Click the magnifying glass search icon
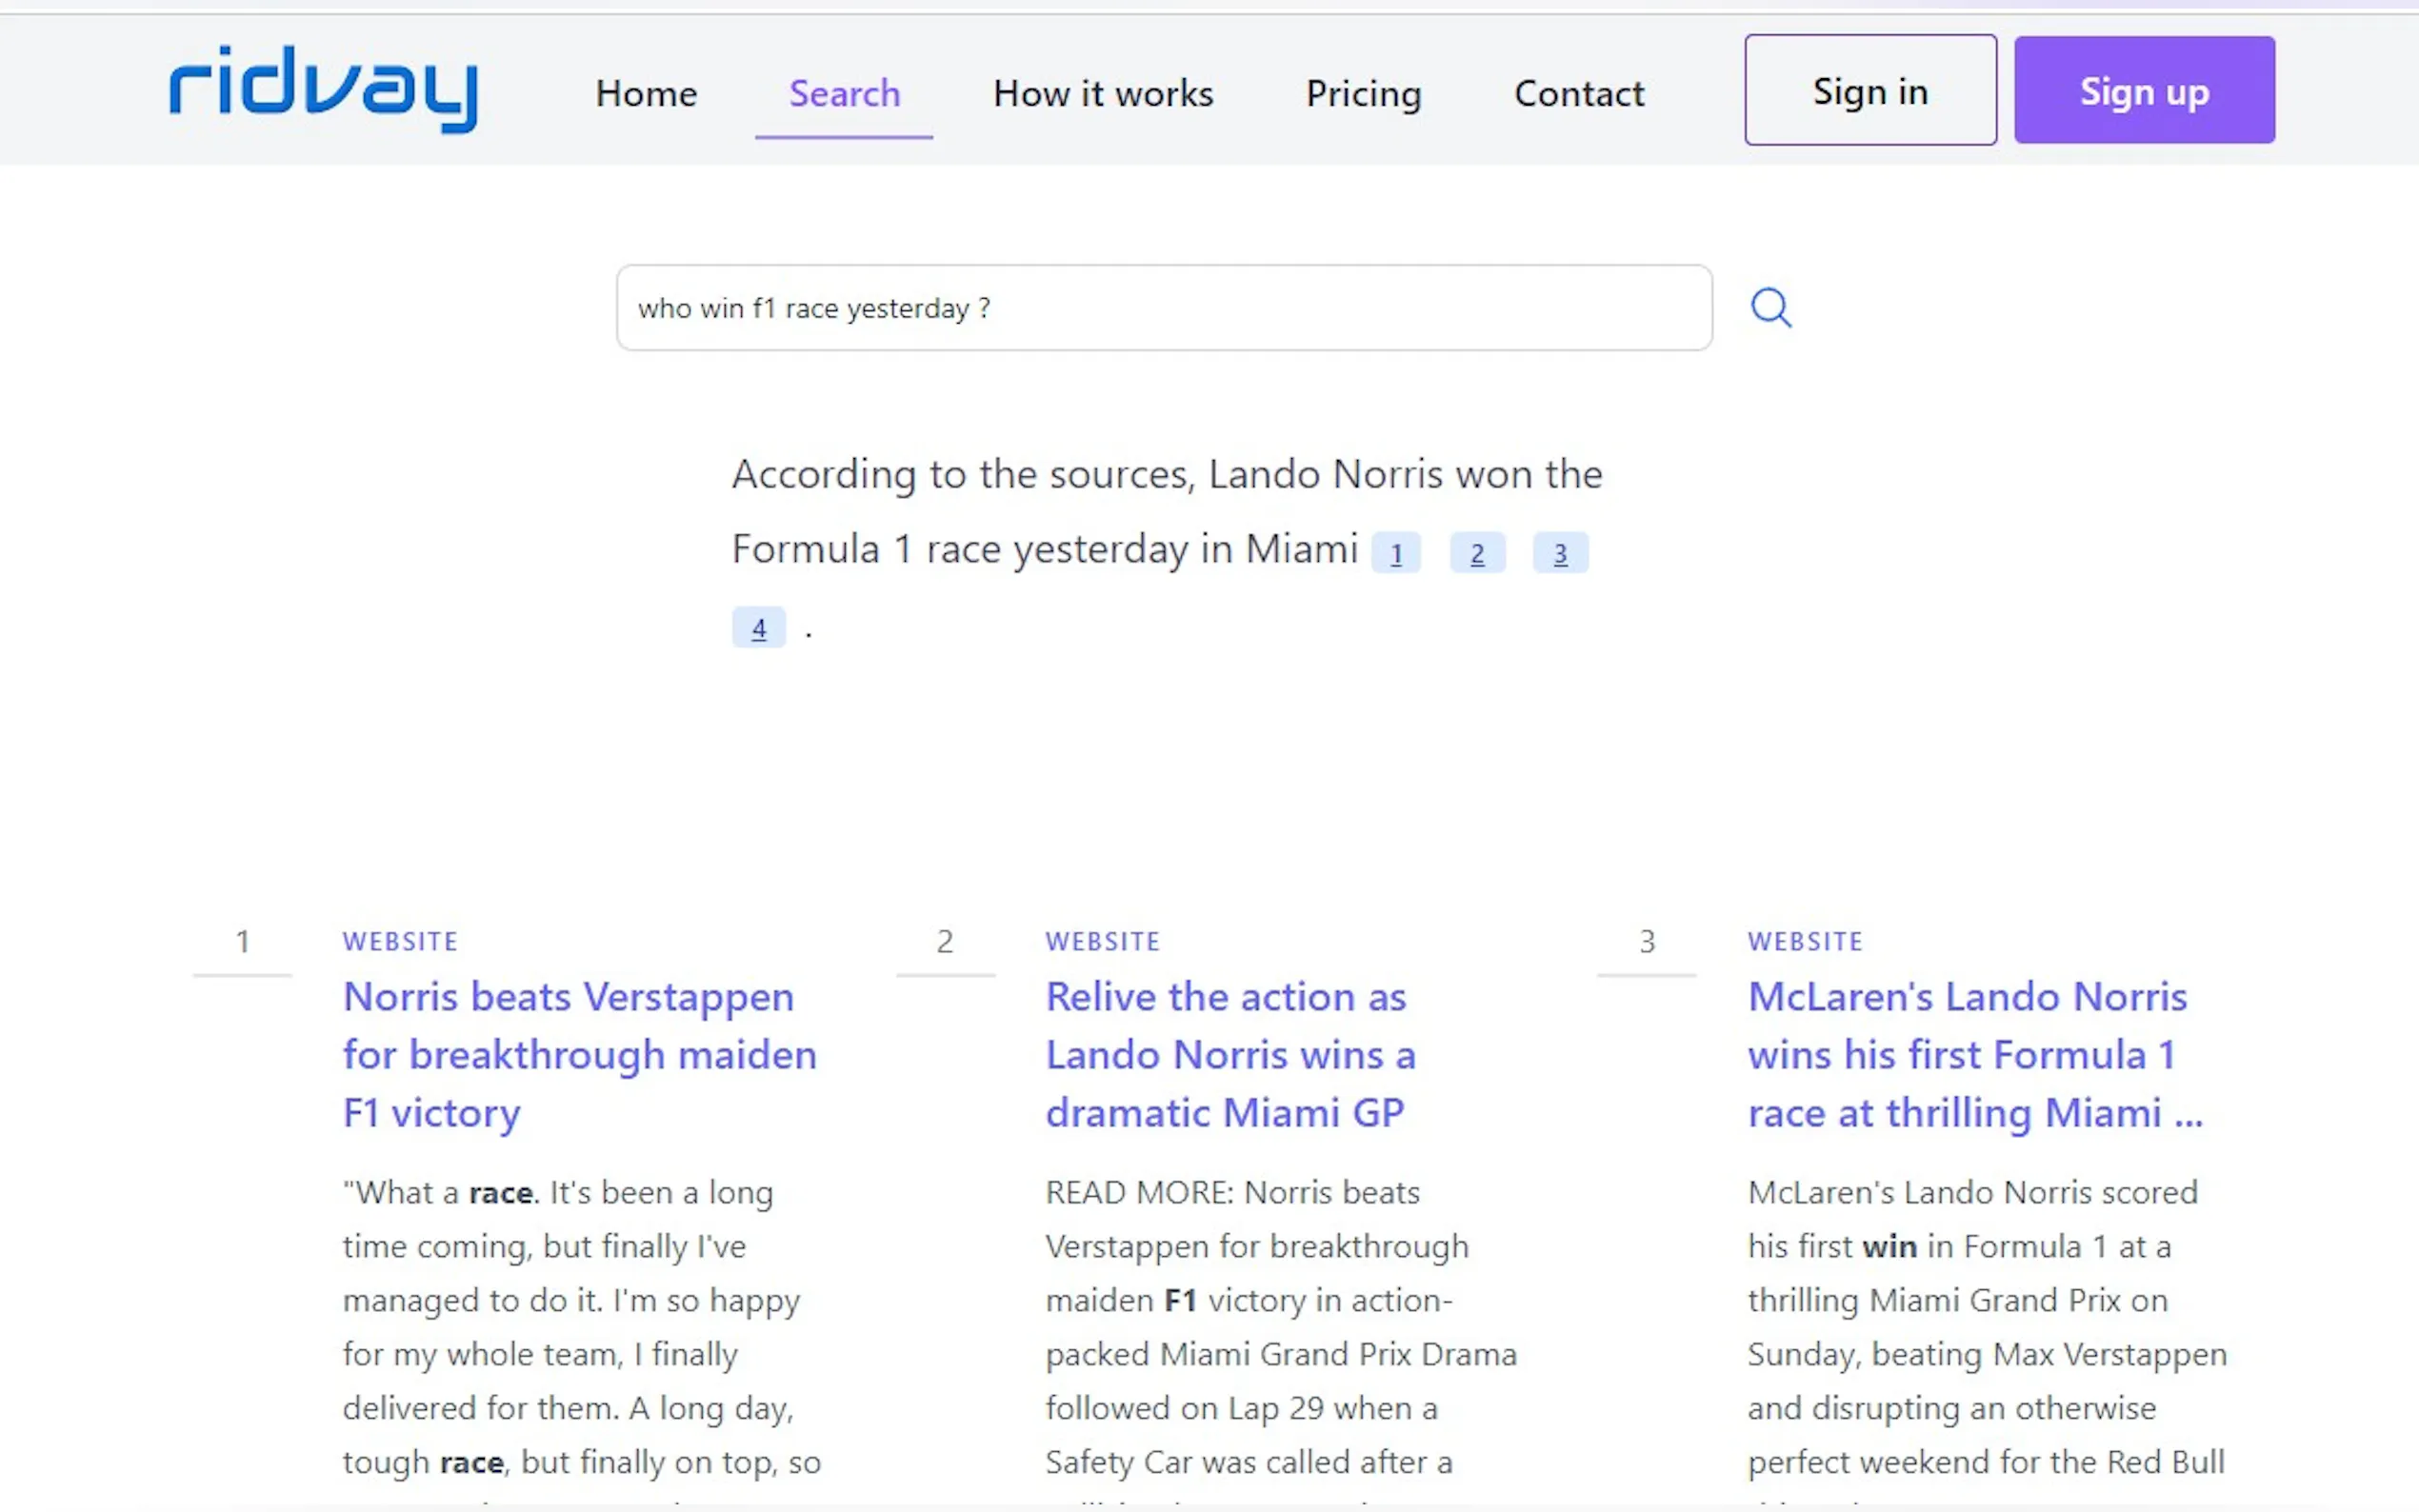 (1770, 308)
